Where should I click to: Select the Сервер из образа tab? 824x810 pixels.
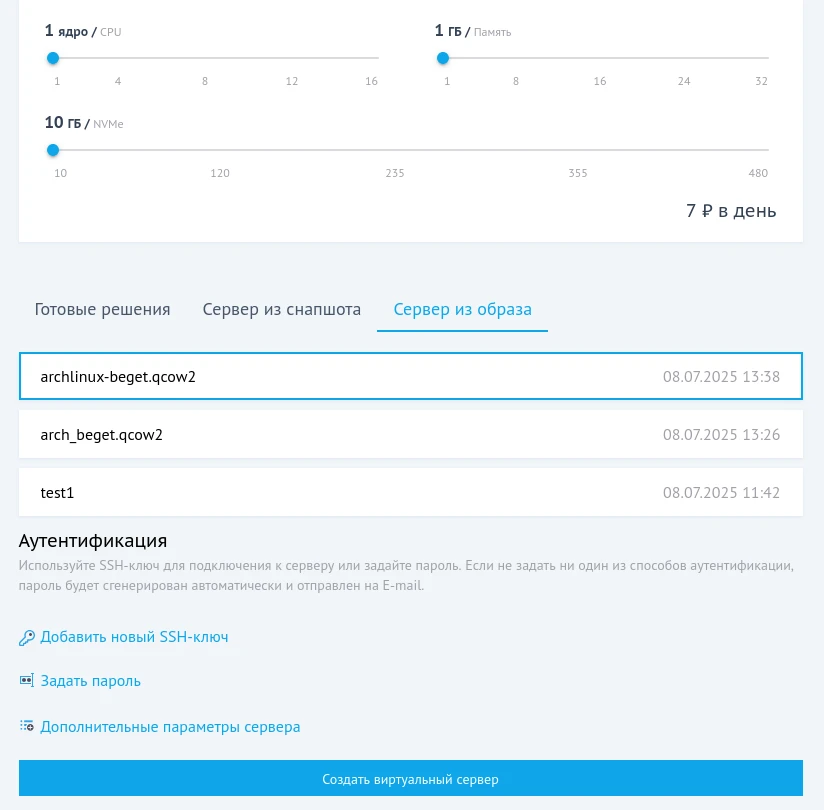[x=462, y=309]
